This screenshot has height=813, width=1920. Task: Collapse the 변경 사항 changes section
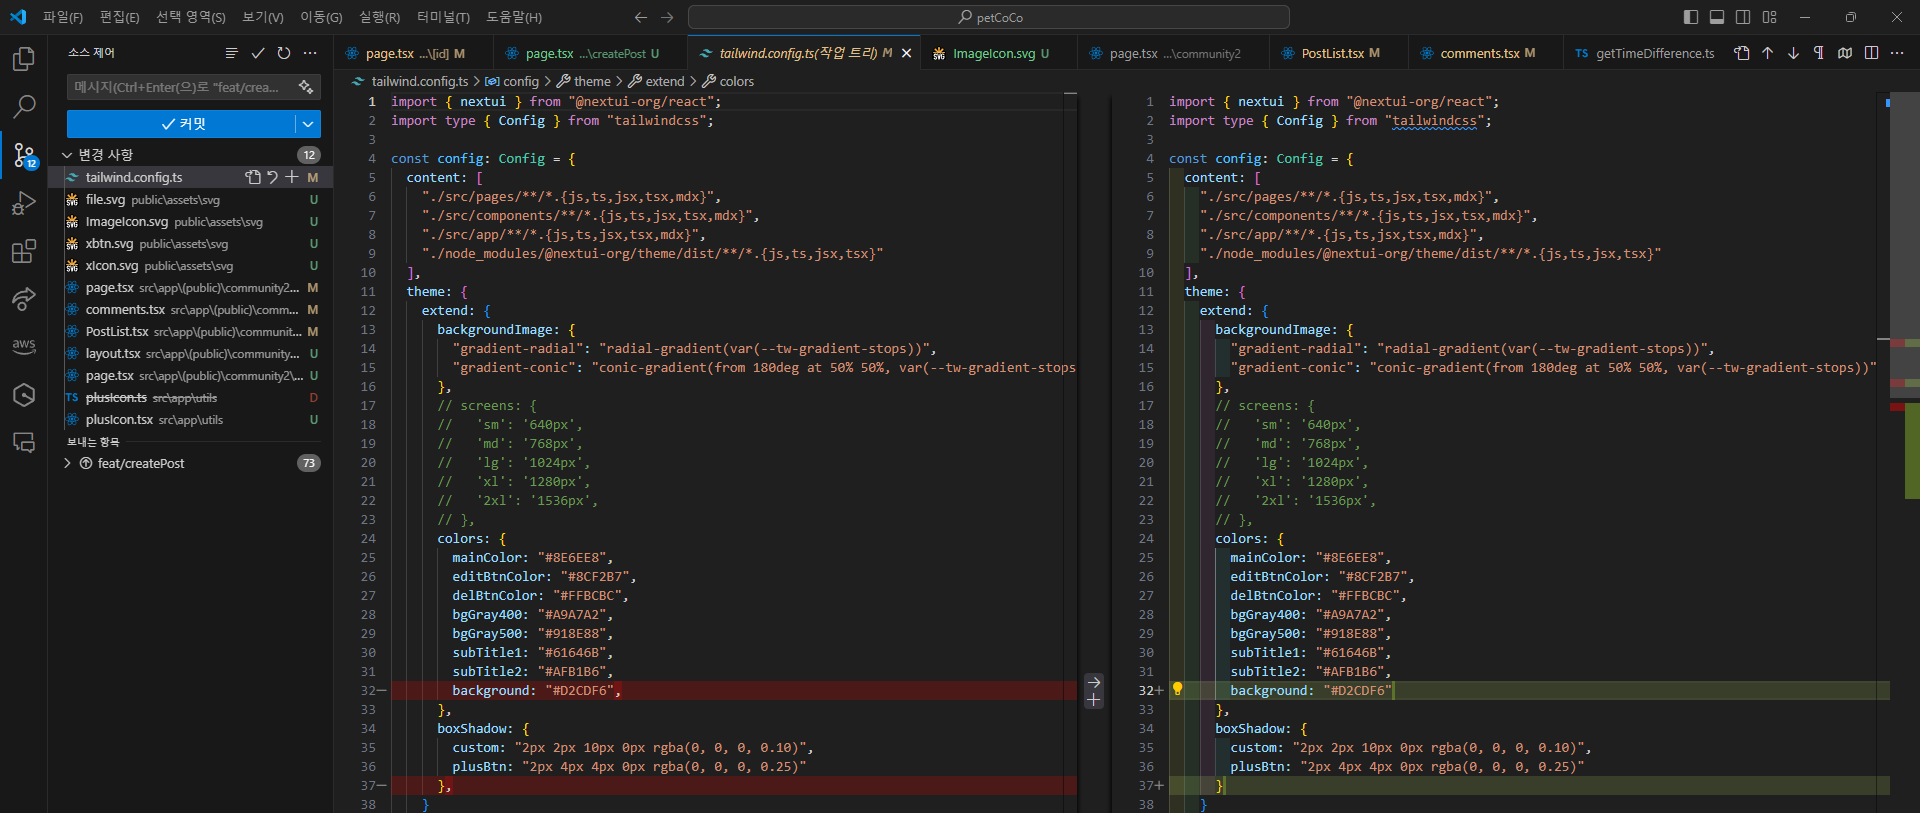click(67, 155)
